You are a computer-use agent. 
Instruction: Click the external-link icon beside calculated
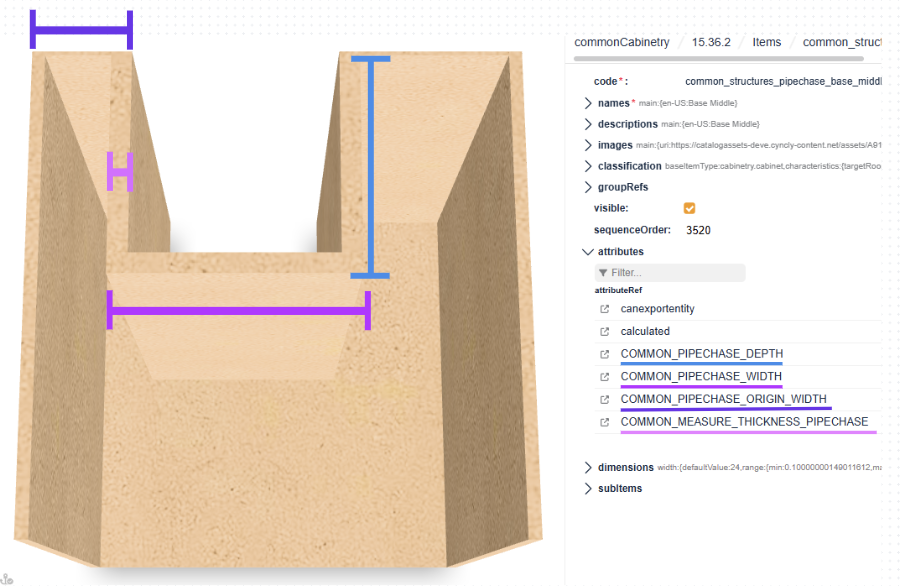click(604, 331)
